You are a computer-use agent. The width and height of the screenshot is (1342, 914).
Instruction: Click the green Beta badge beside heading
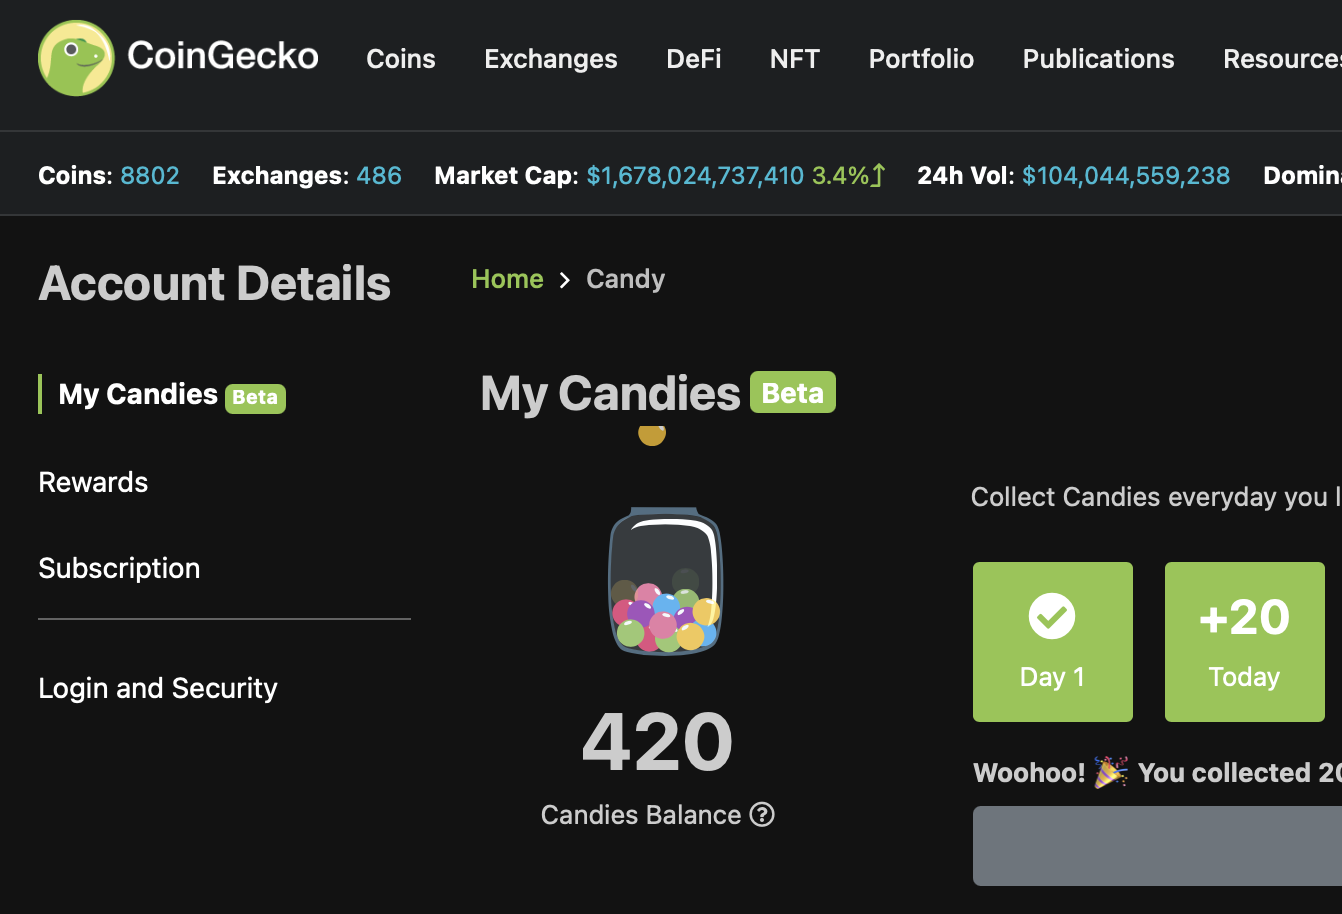pos(793,393)
